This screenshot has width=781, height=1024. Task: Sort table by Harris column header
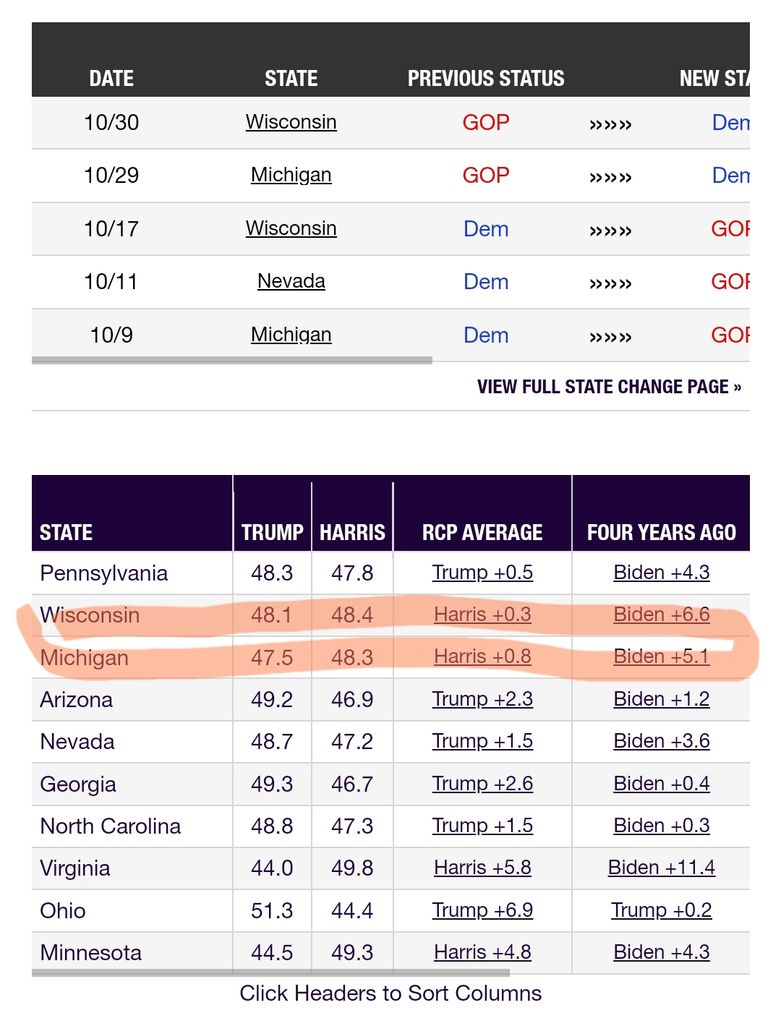pos(352,533)
